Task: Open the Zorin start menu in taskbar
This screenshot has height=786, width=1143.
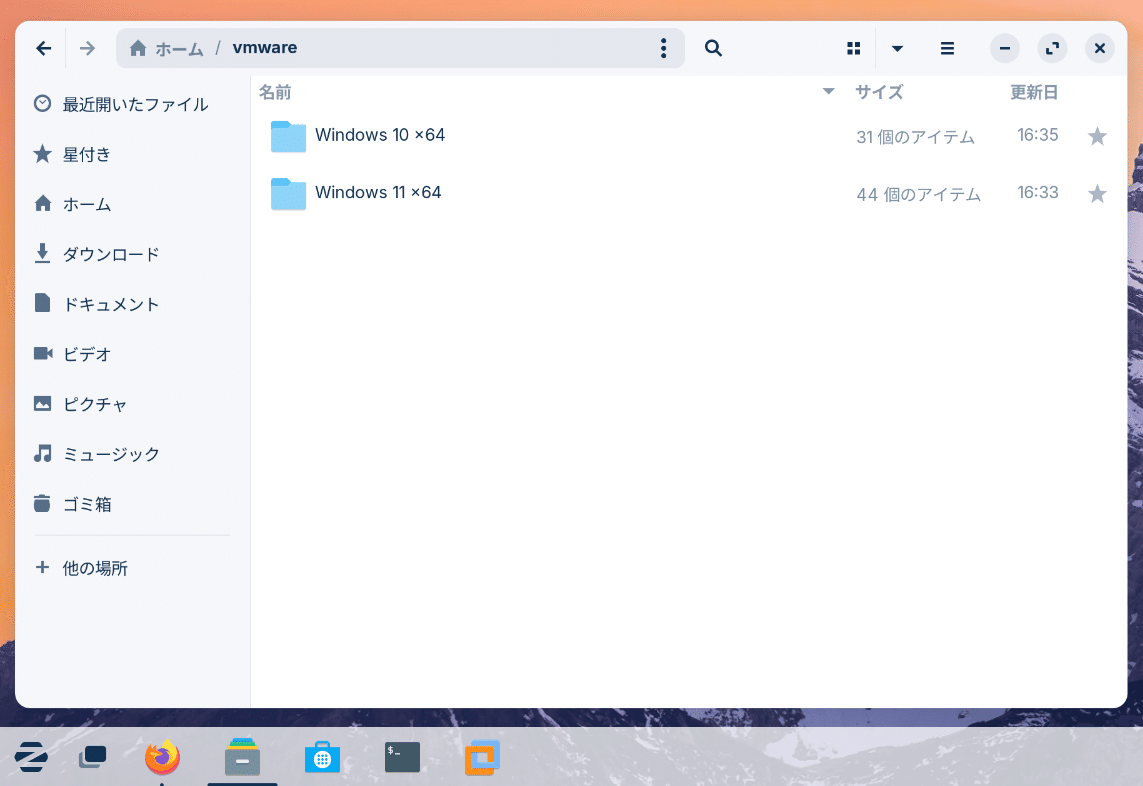Action: pos(31,758)
